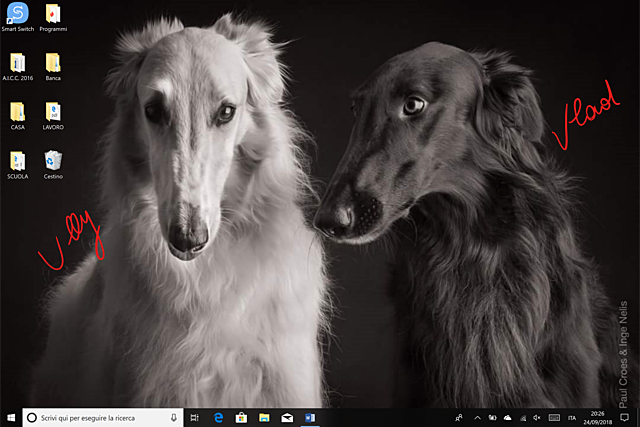Select the A.I.C.C. 2016 folder
Image resolution: width=640 pixels, height=427 pixels.
click(18, 67)
